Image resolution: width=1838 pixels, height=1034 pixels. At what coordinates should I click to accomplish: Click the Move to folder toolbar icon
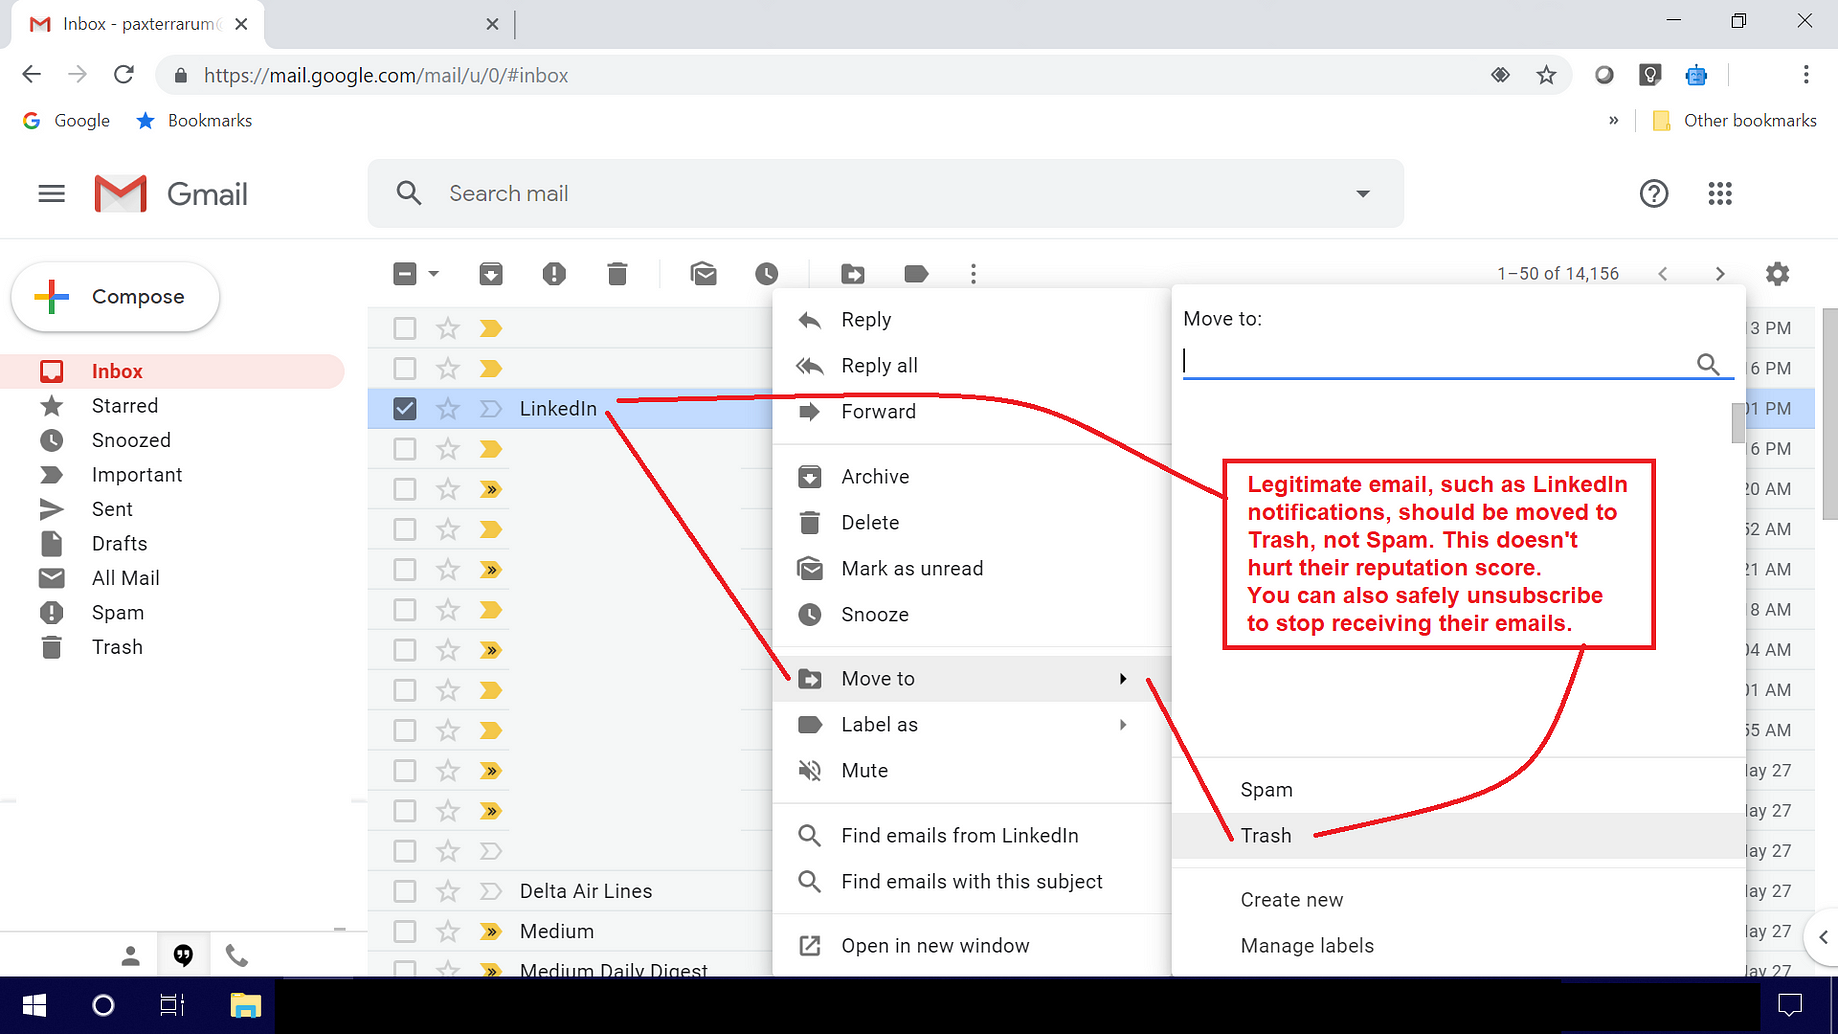coord(853,274)
